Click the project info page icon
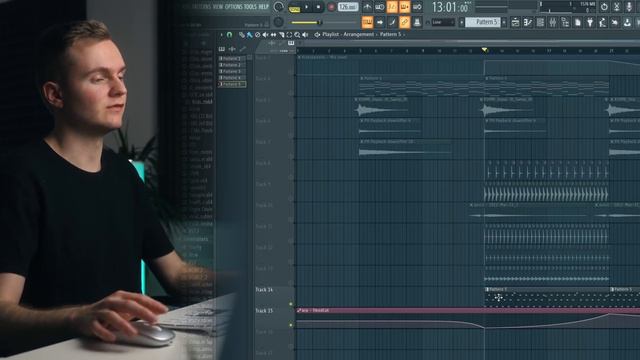This screenshot has height=360, width=640. (x=578, y=22)
